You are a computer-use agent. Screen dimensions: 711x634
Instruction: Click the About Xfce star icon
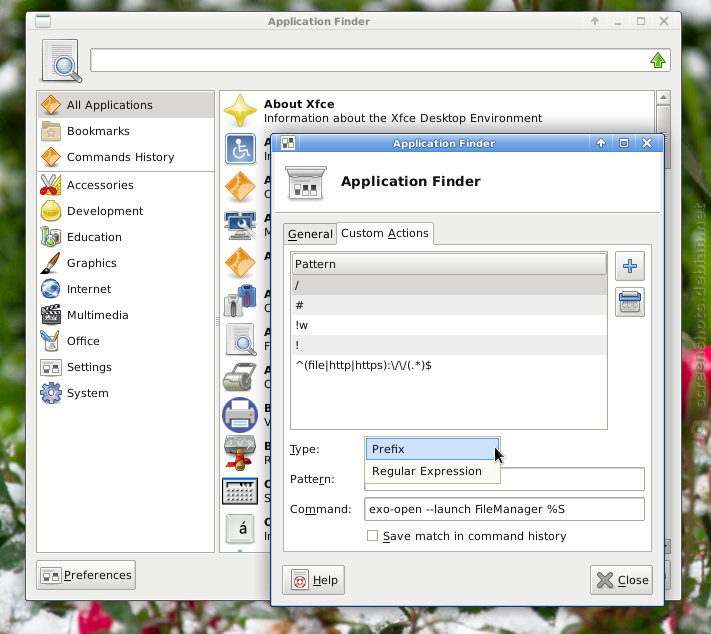(x=240, y=111)
